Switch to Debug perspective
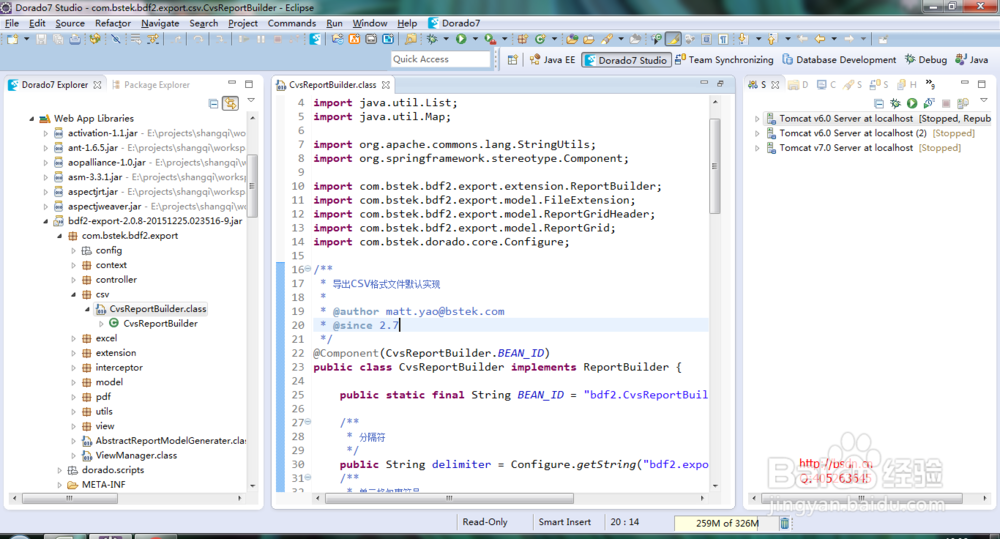 click(x=926, y=59)
